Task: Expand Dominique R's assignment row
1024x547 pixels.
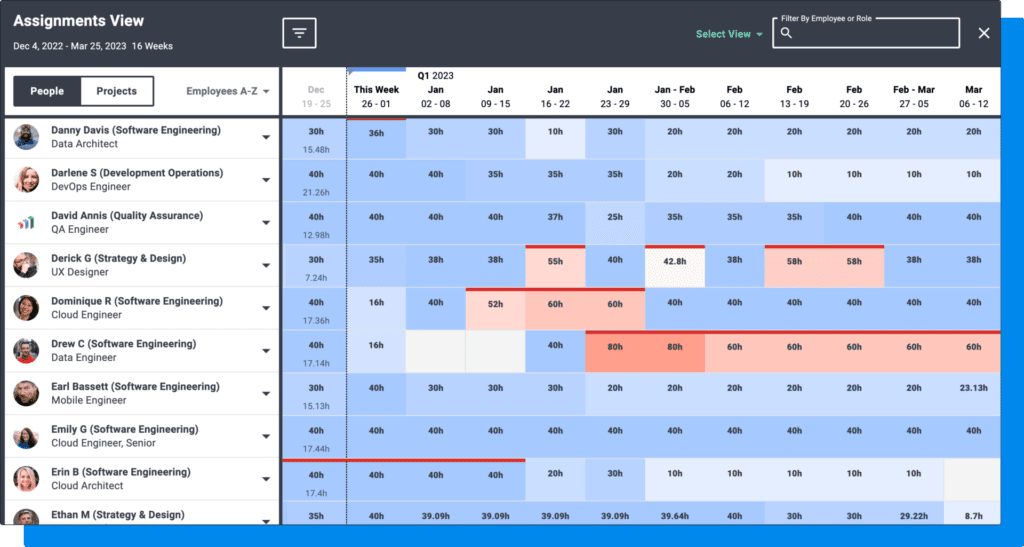Action: 266,308
